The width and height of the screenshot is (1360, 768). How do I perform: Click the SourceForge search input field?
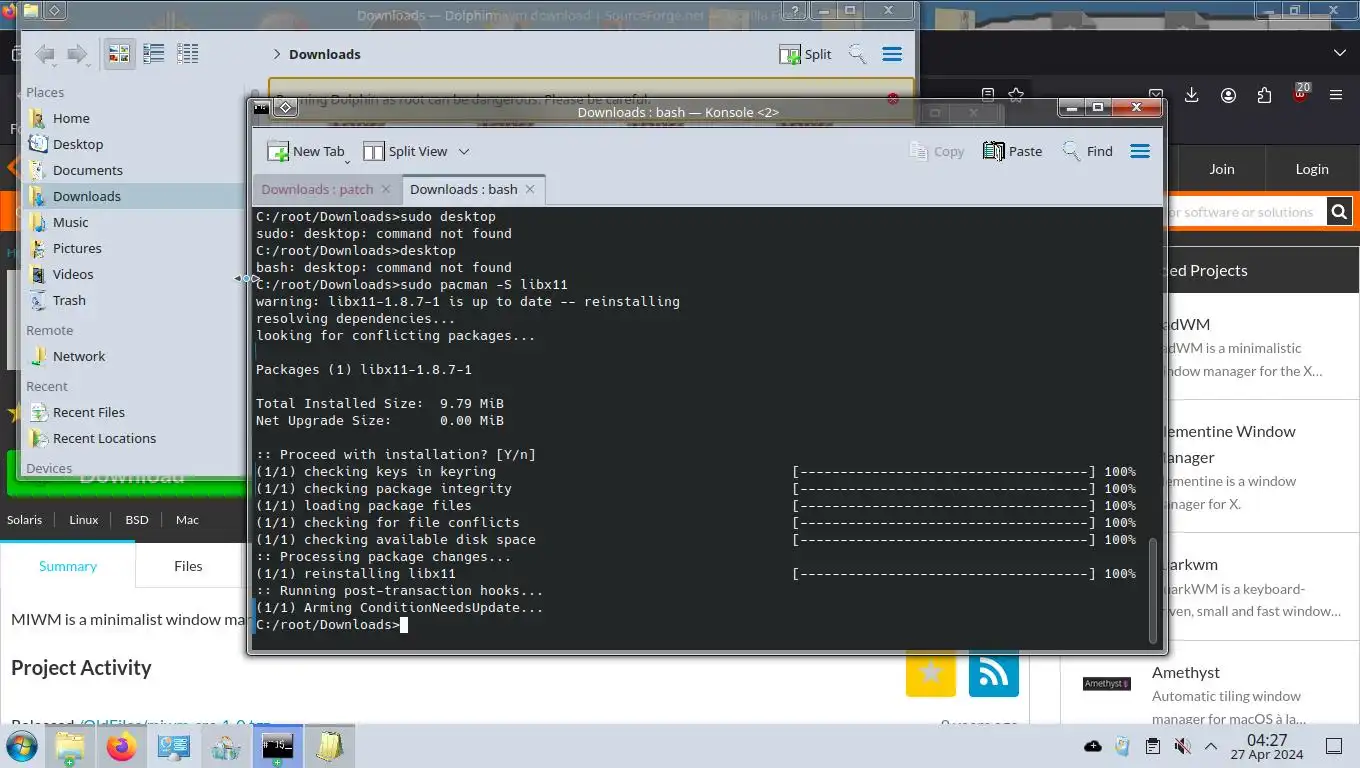[1246, 211]
